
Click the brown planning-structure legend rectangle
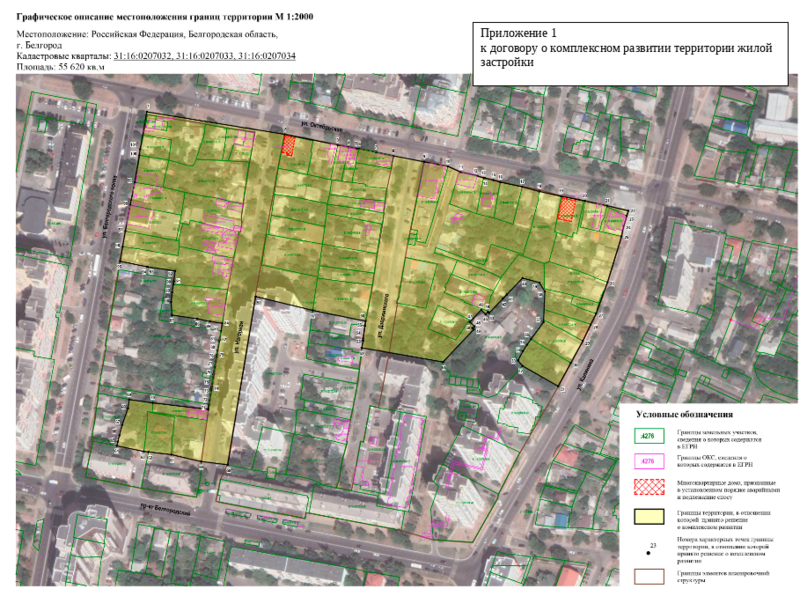click(x=649, y=576)
